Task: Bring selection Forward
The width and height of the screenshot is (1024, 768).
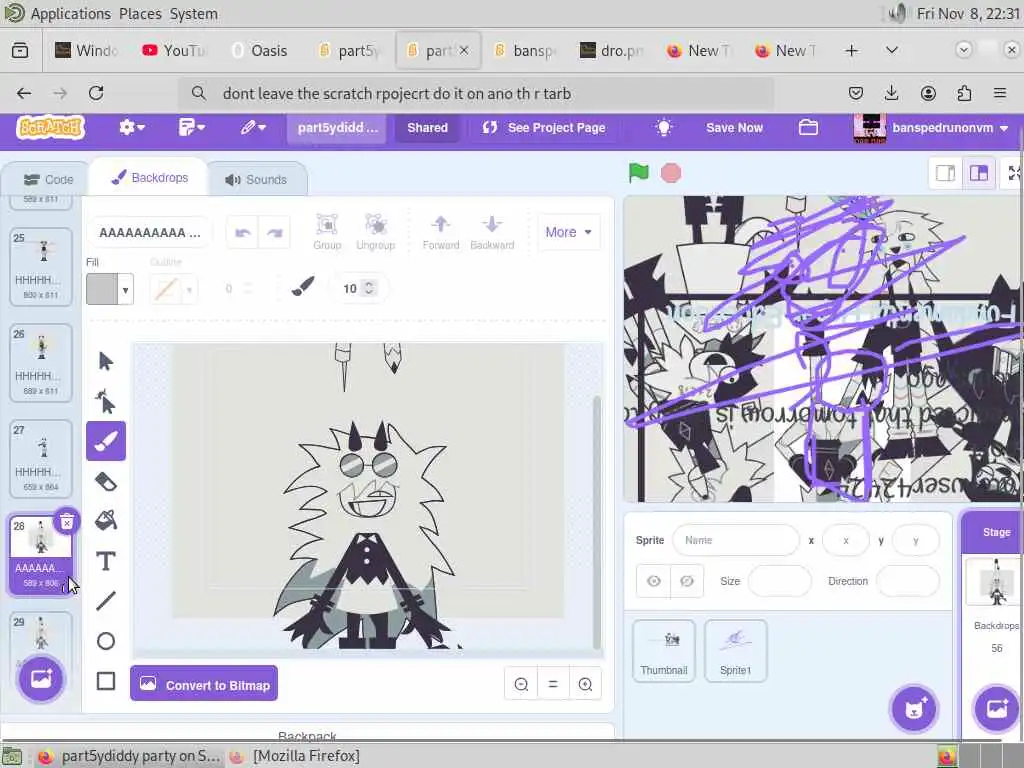Action: point(441,232)
